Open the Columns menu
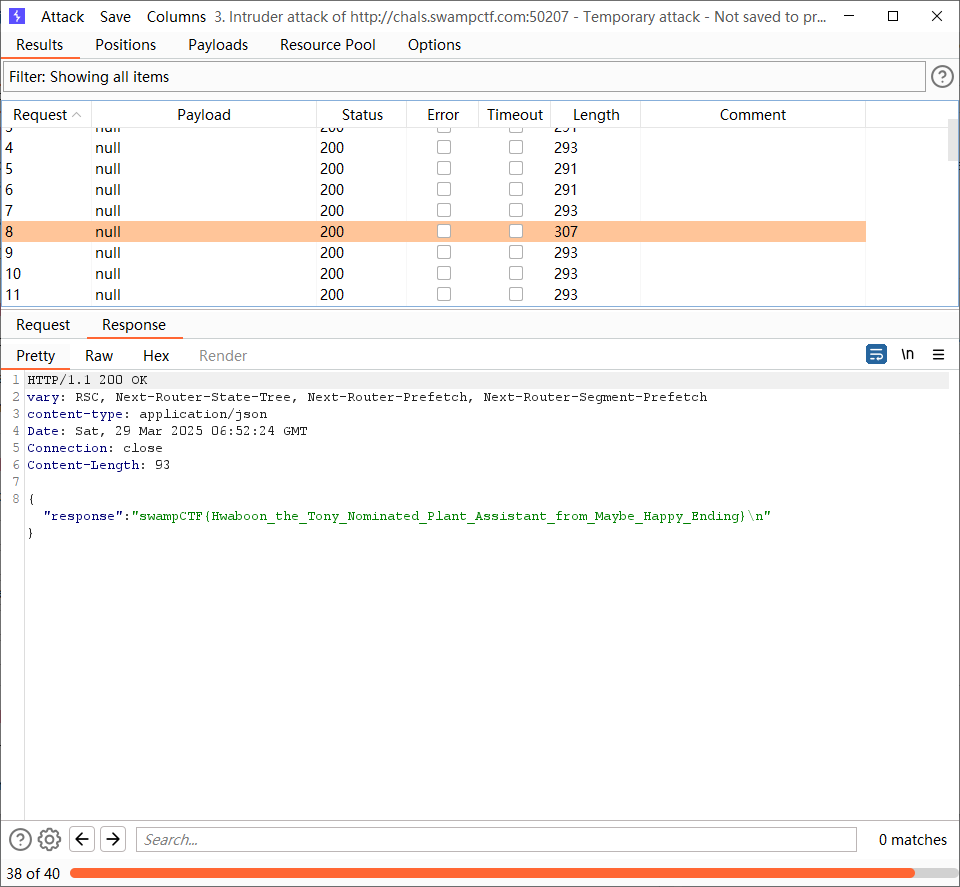The height and width of the screenshot is (887, 960). [176, 17]
